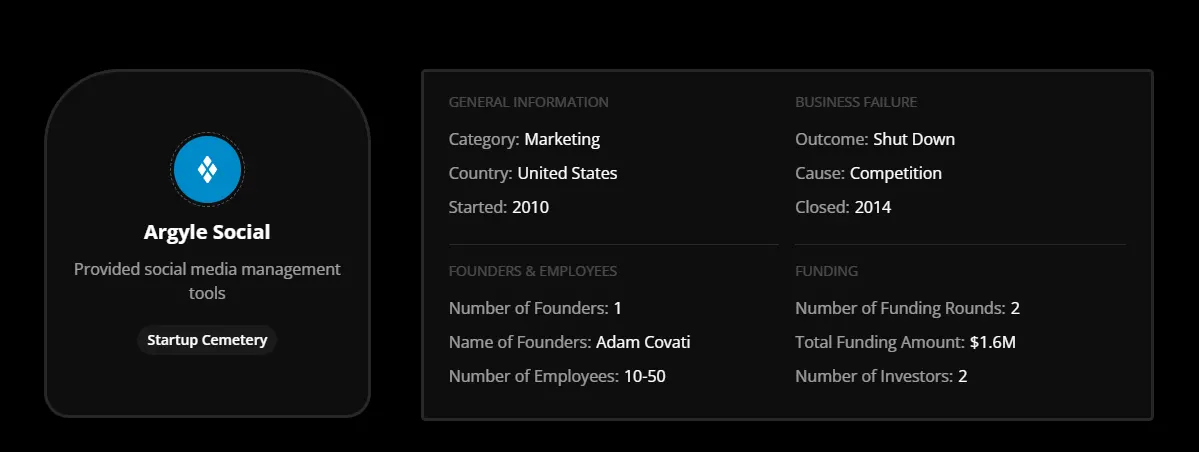Click the Business Failure section header
Screen dimensions: 1199x452
coord(856,102)
